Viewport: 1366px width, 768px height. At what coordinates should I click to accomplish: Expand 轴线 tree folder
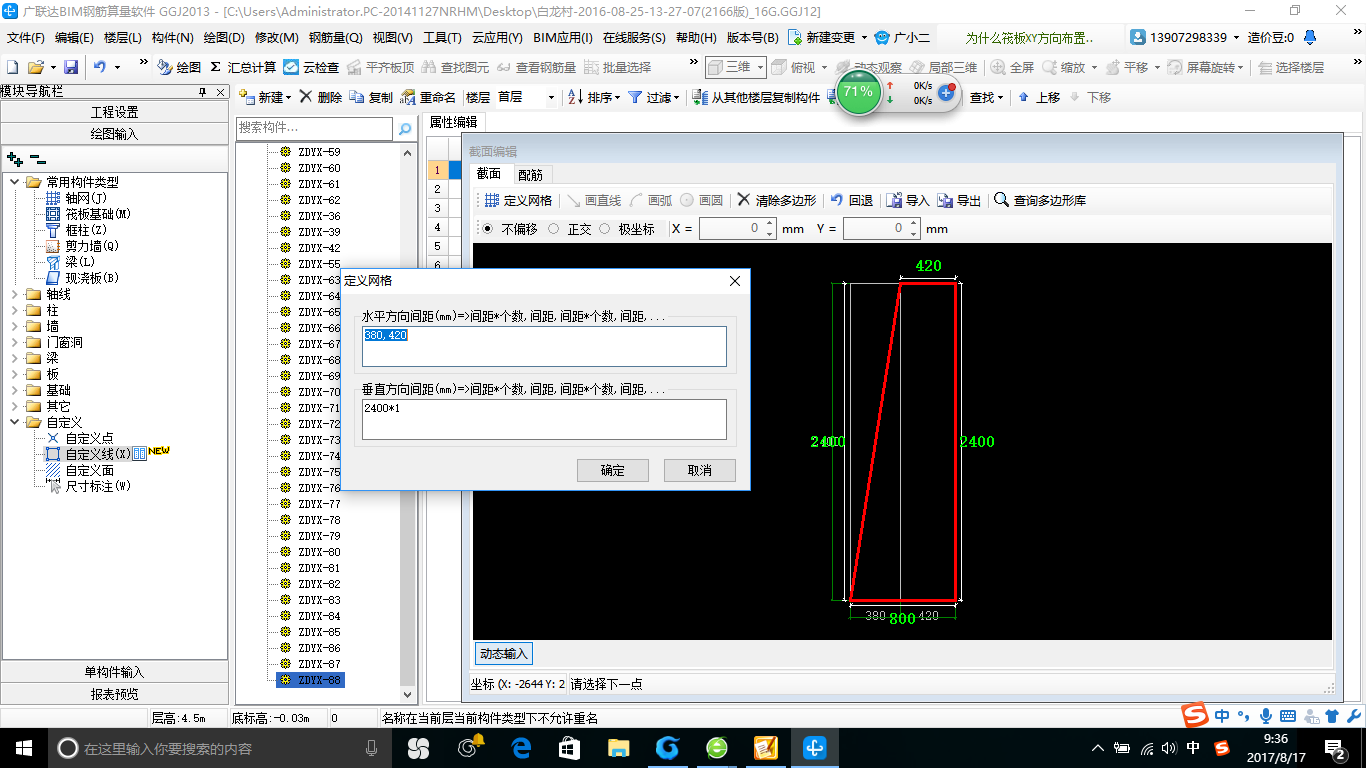pos(15,294)
